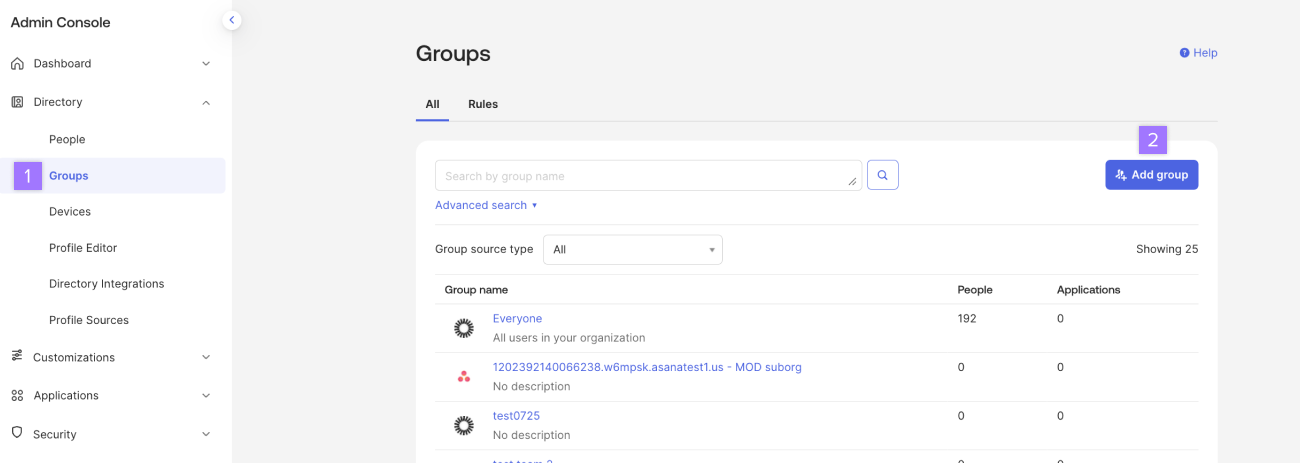Open the test0725 group link
This screenshot has width=1300, height=463.
point(516,416)
